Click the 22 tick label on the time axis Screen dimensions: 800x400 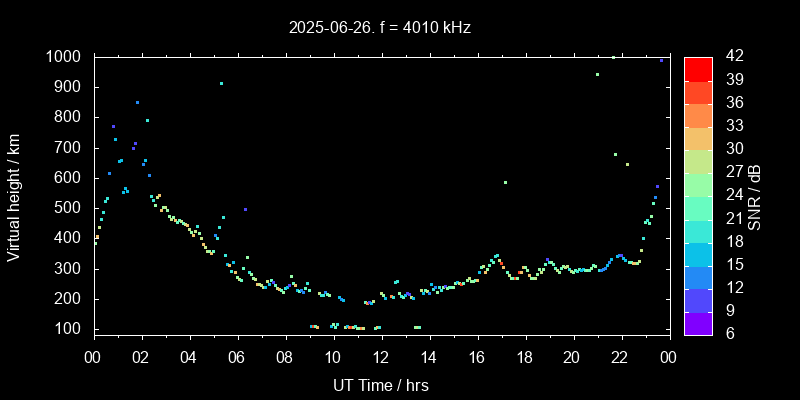click(620, 356)
